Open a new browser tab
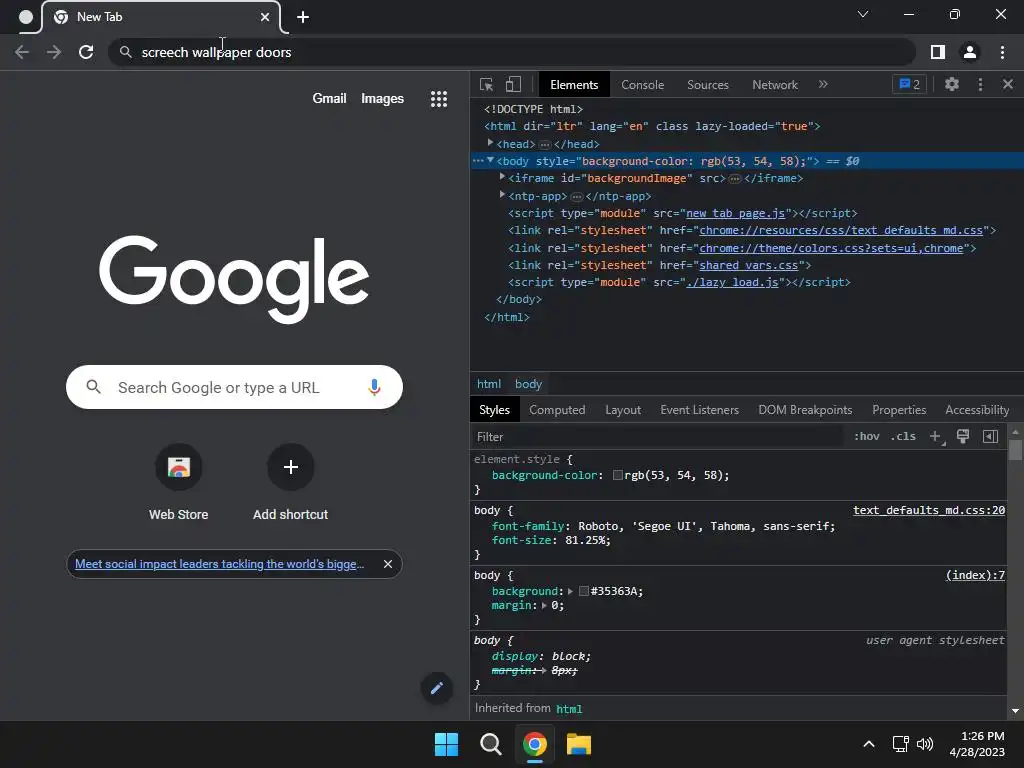1024x768 pixels. 303,17
